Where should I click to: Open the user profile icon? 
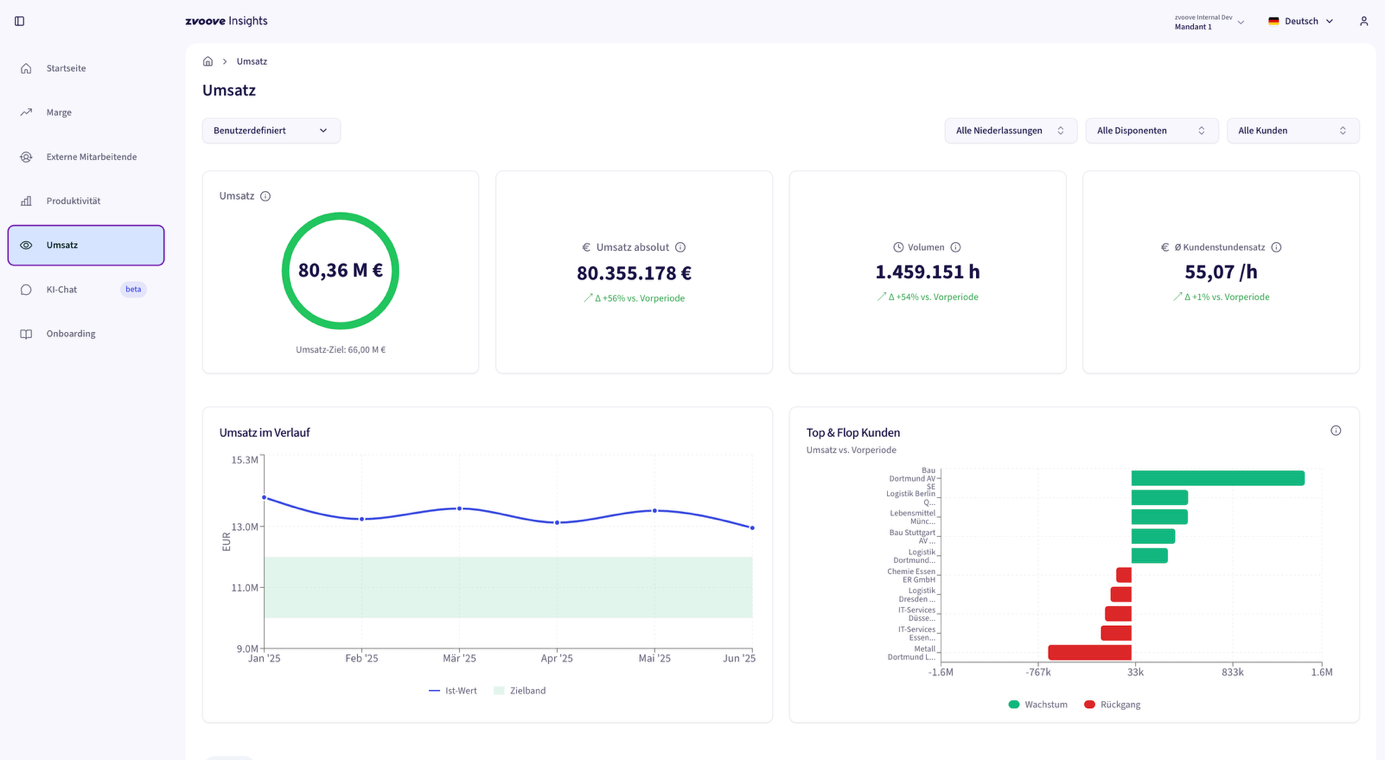[1363, 21]
